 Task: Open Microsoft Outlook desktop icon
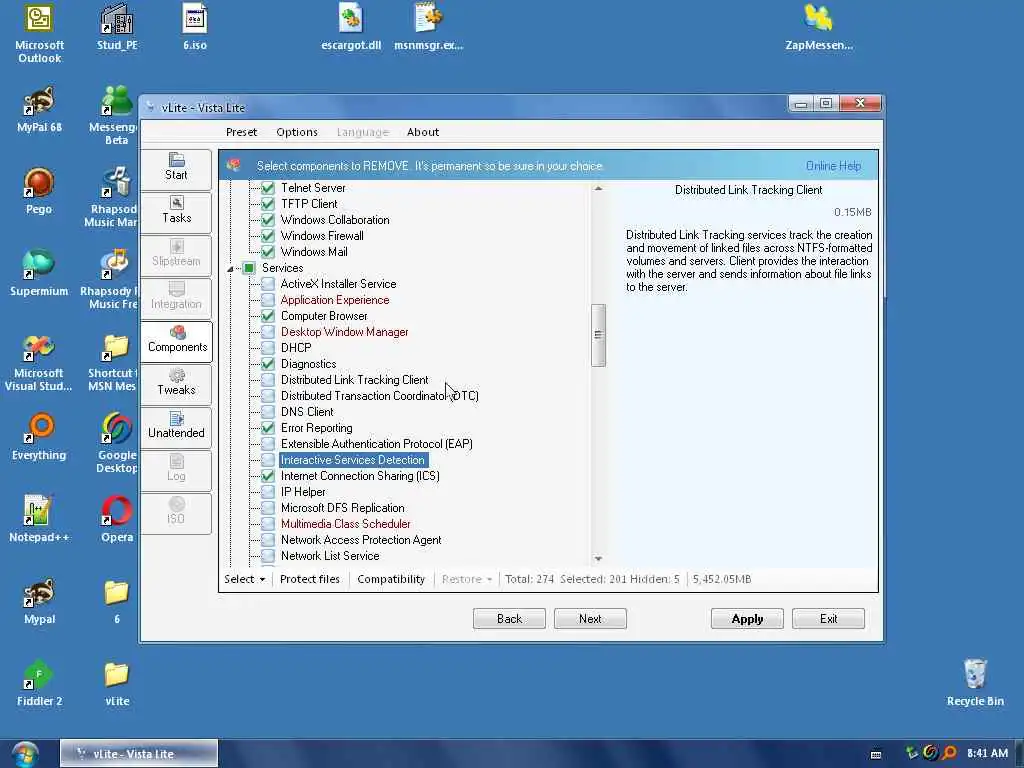[39, 33]
